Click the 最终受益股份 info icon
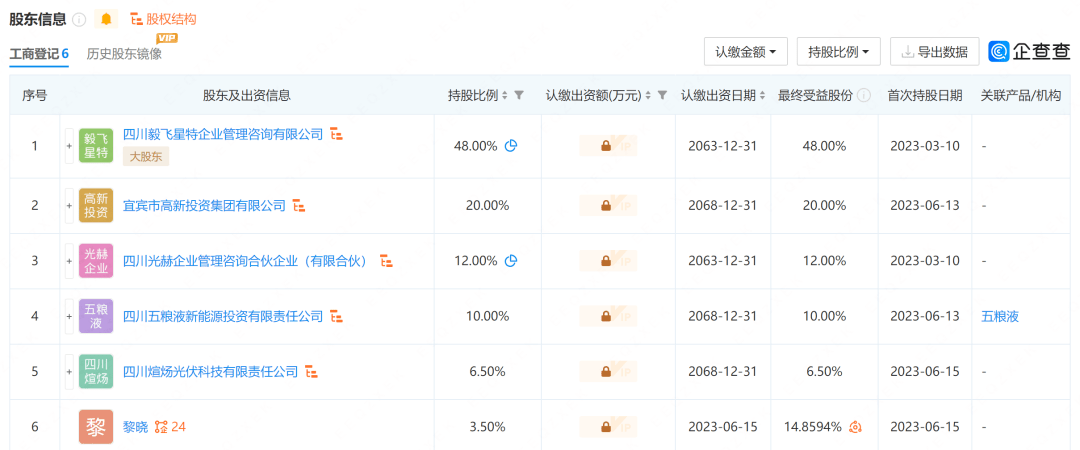The width and height of the screenshot is (1080, 450). tap(864, 96)
